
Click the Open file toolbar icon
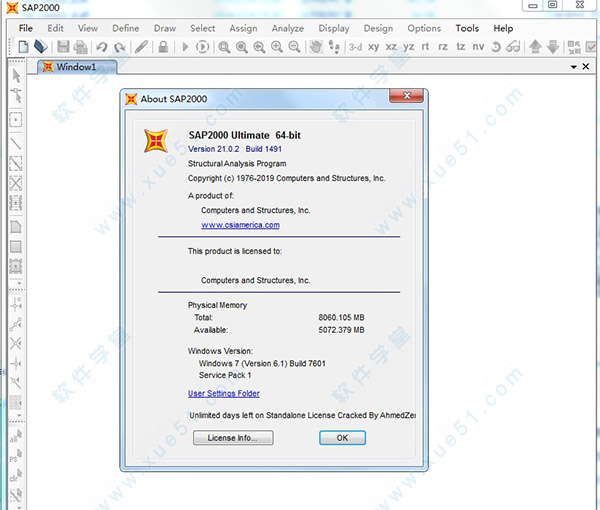tap(41, 47)
